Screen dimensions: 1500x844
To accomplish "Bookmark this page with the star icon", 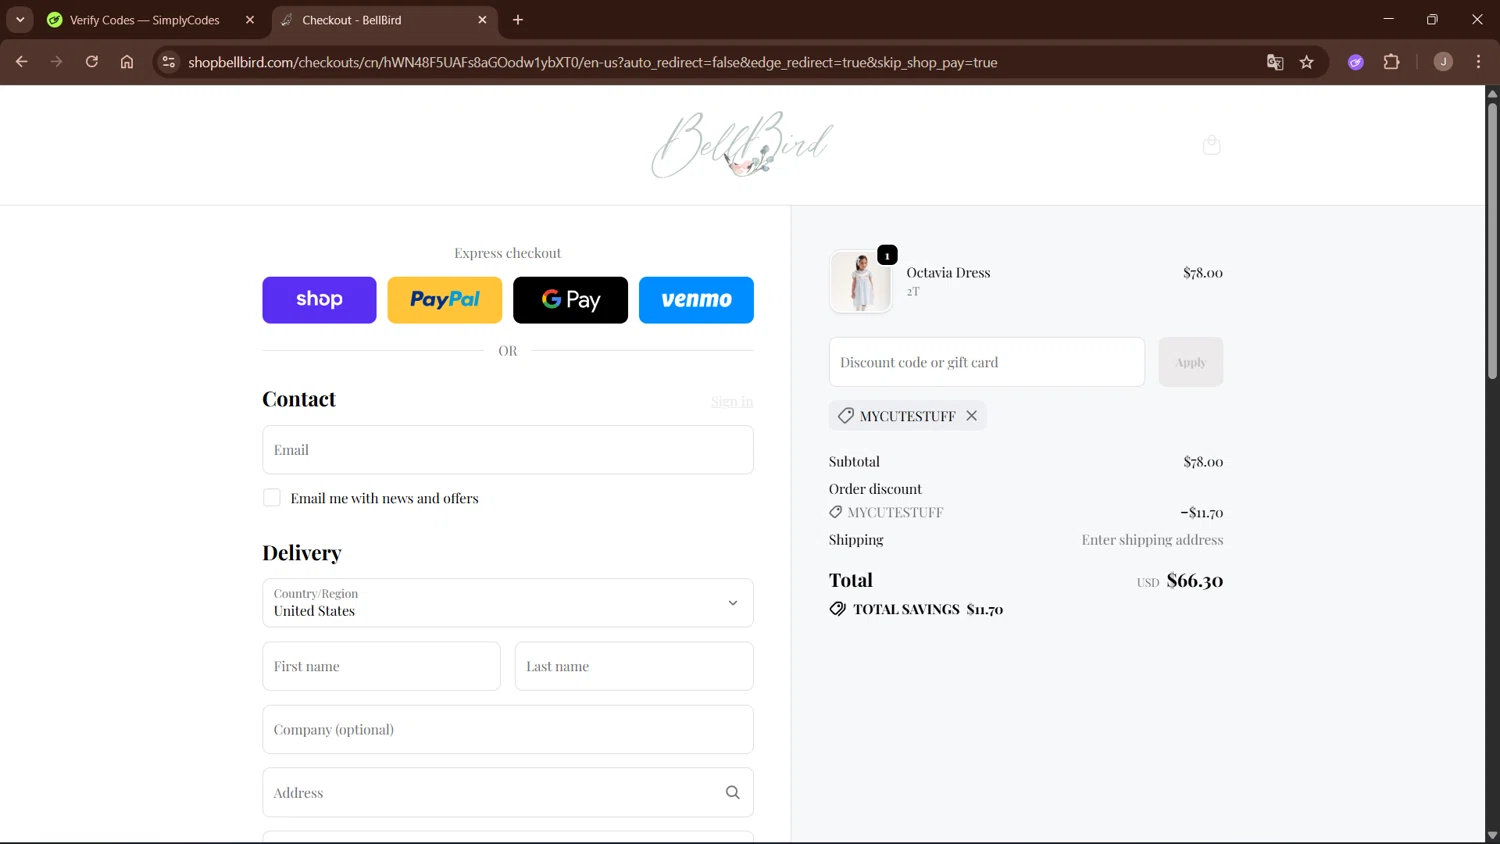I will click(x=1306, y=62).
